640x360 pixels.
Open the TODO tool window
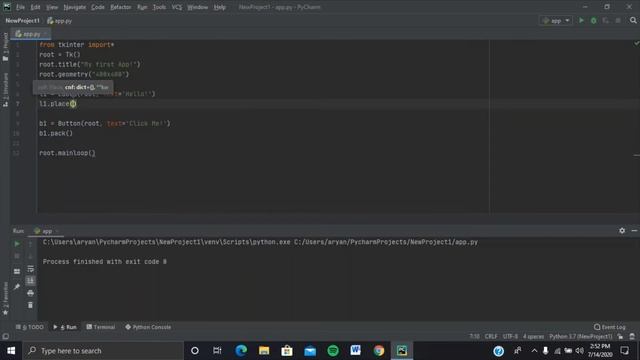(x=29, y=327)
